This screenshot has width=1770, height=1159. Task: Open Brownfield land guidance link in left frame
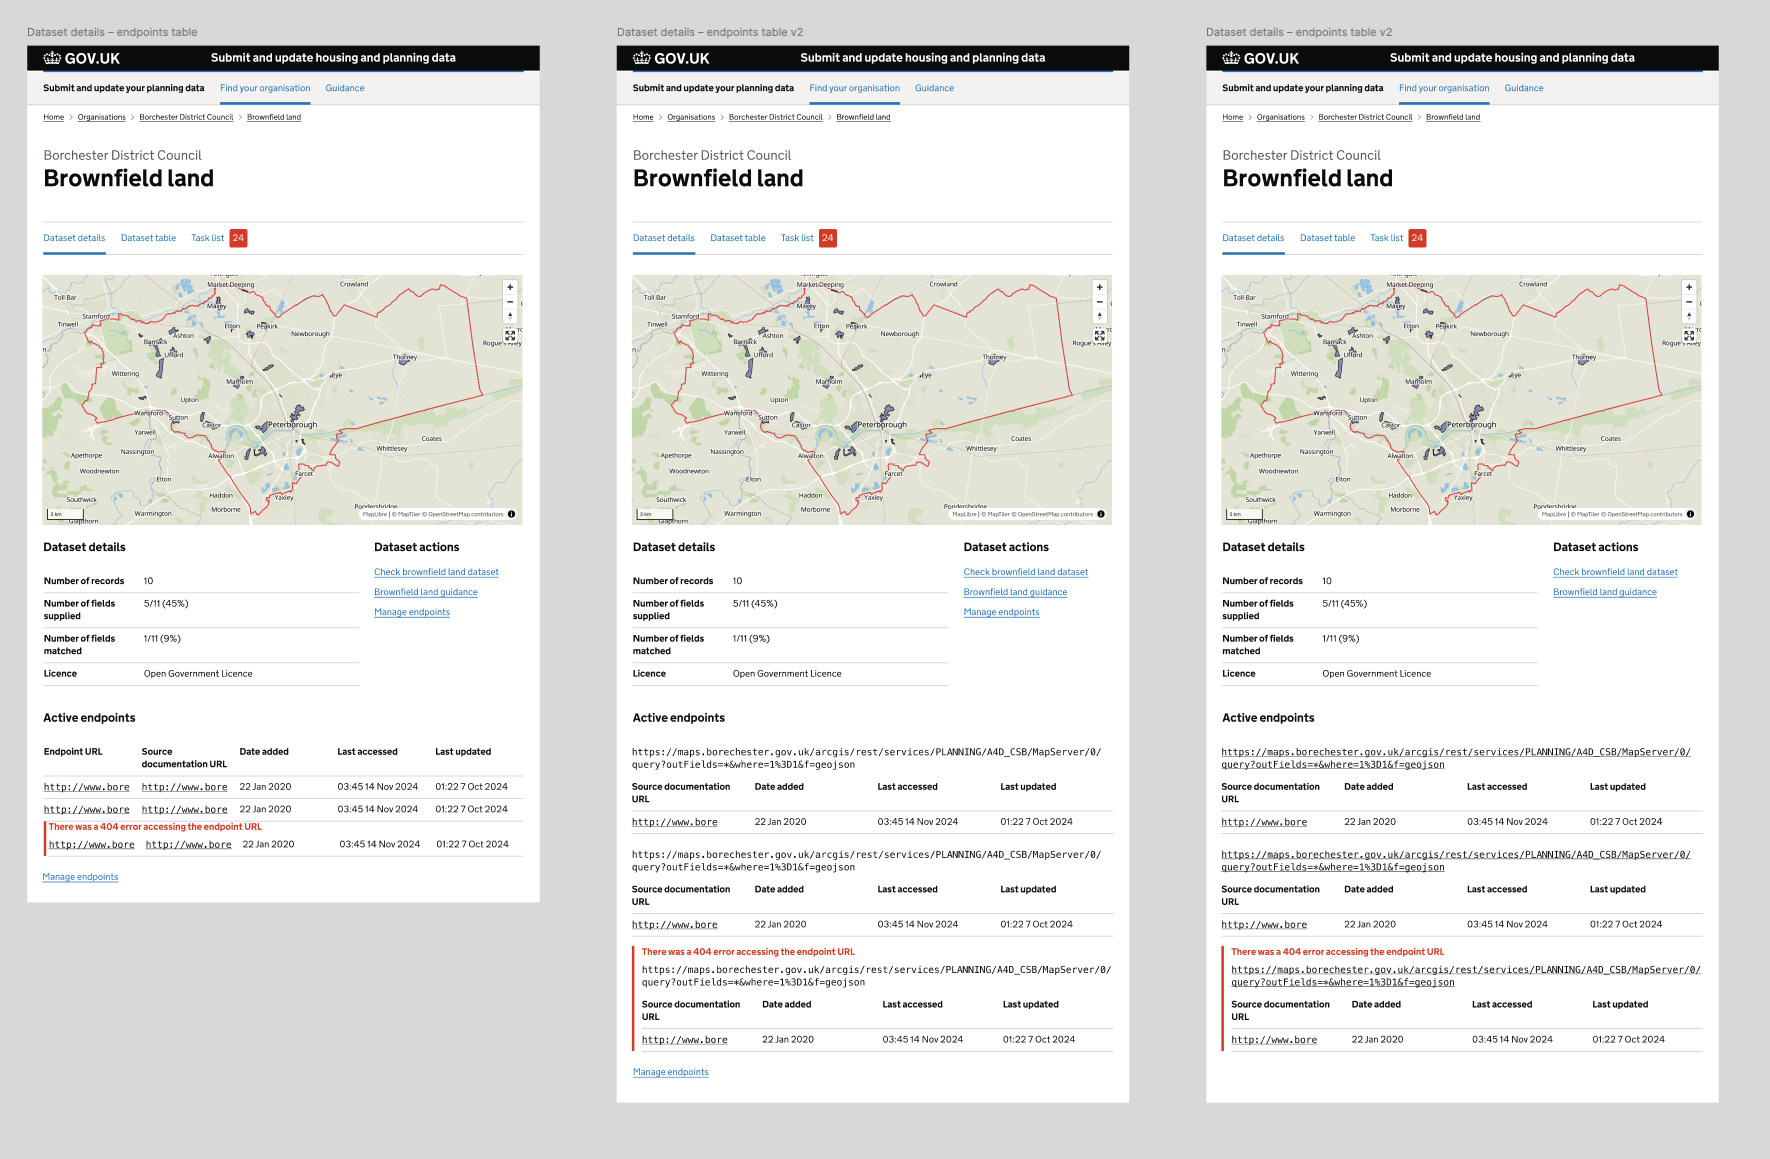[426, 592]
